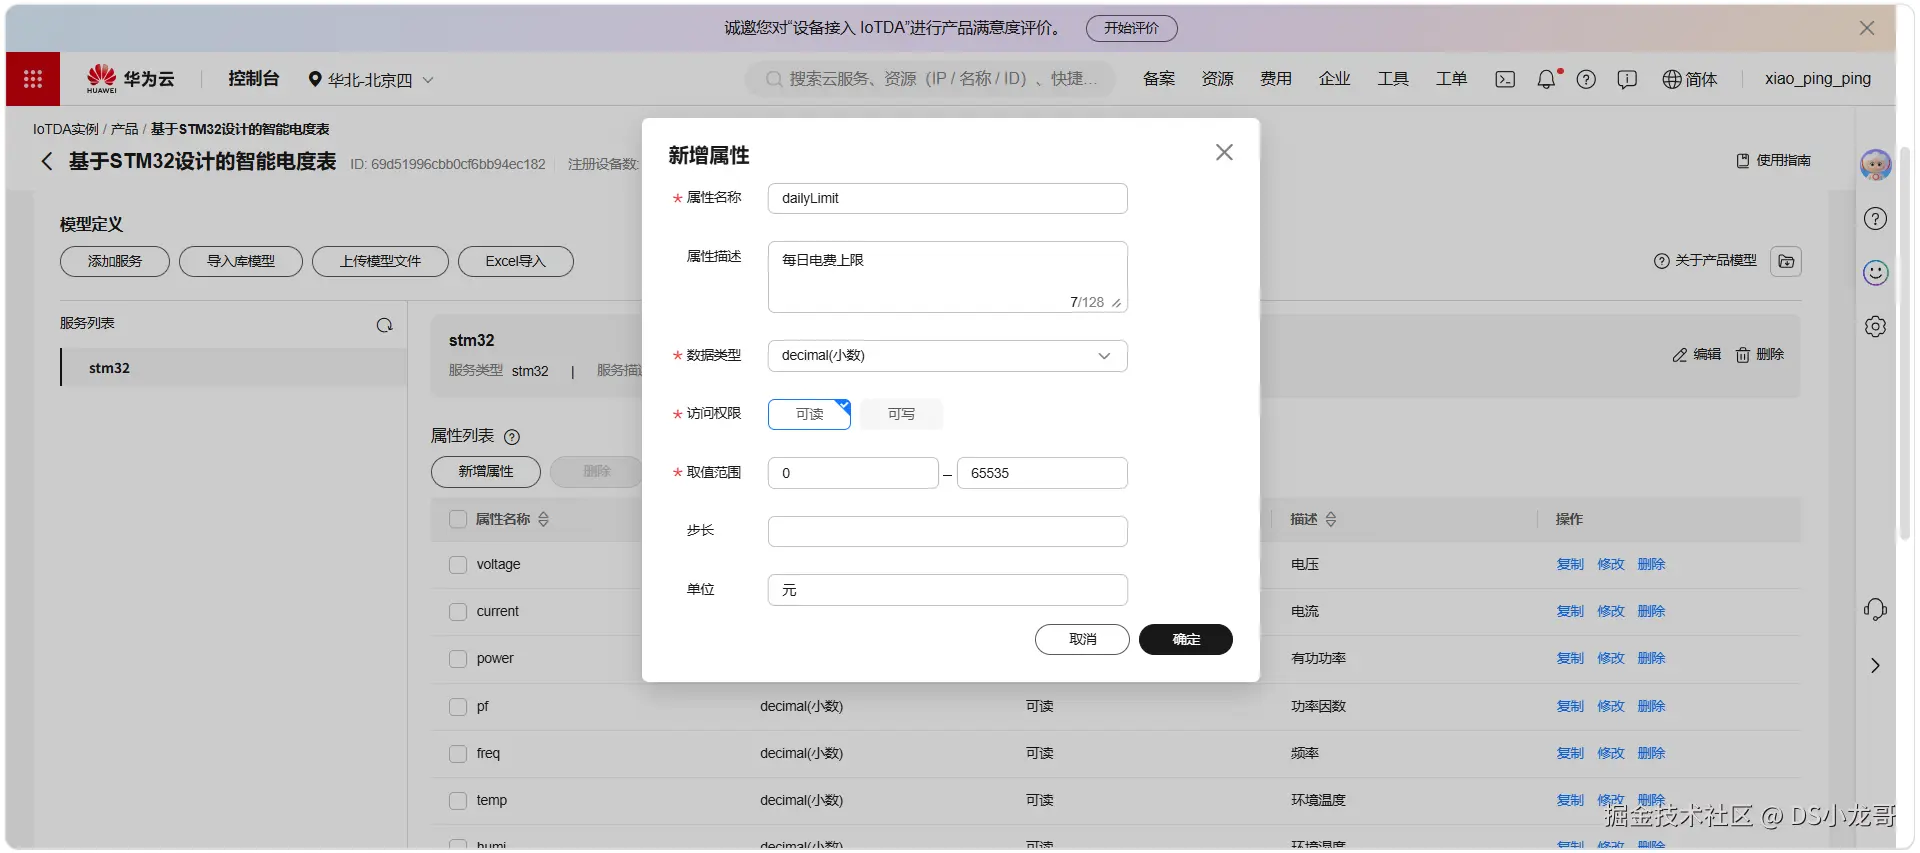Image resolution: width=1920 pixels, height=853 pixels.
Task: Open the CloudShell terminal icon
Action: tap(1505, 79)
